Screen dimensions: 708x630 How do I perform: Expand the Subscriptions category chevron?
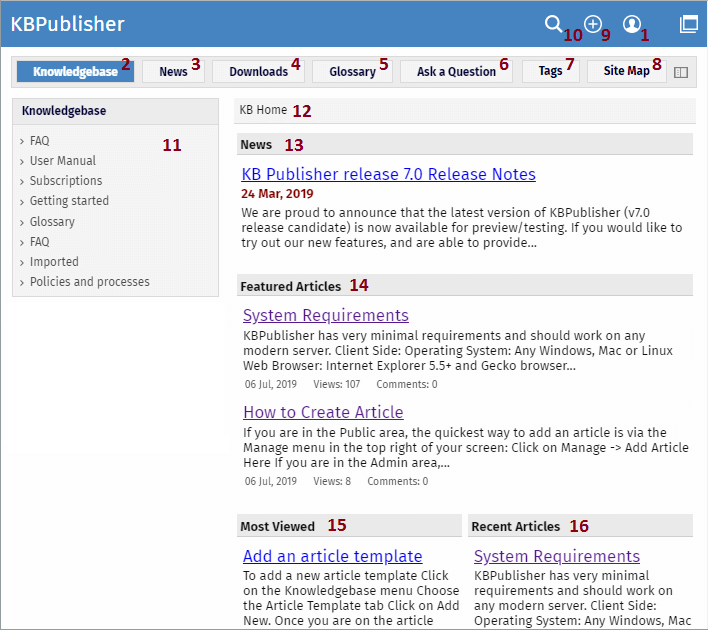click(22, 182)
